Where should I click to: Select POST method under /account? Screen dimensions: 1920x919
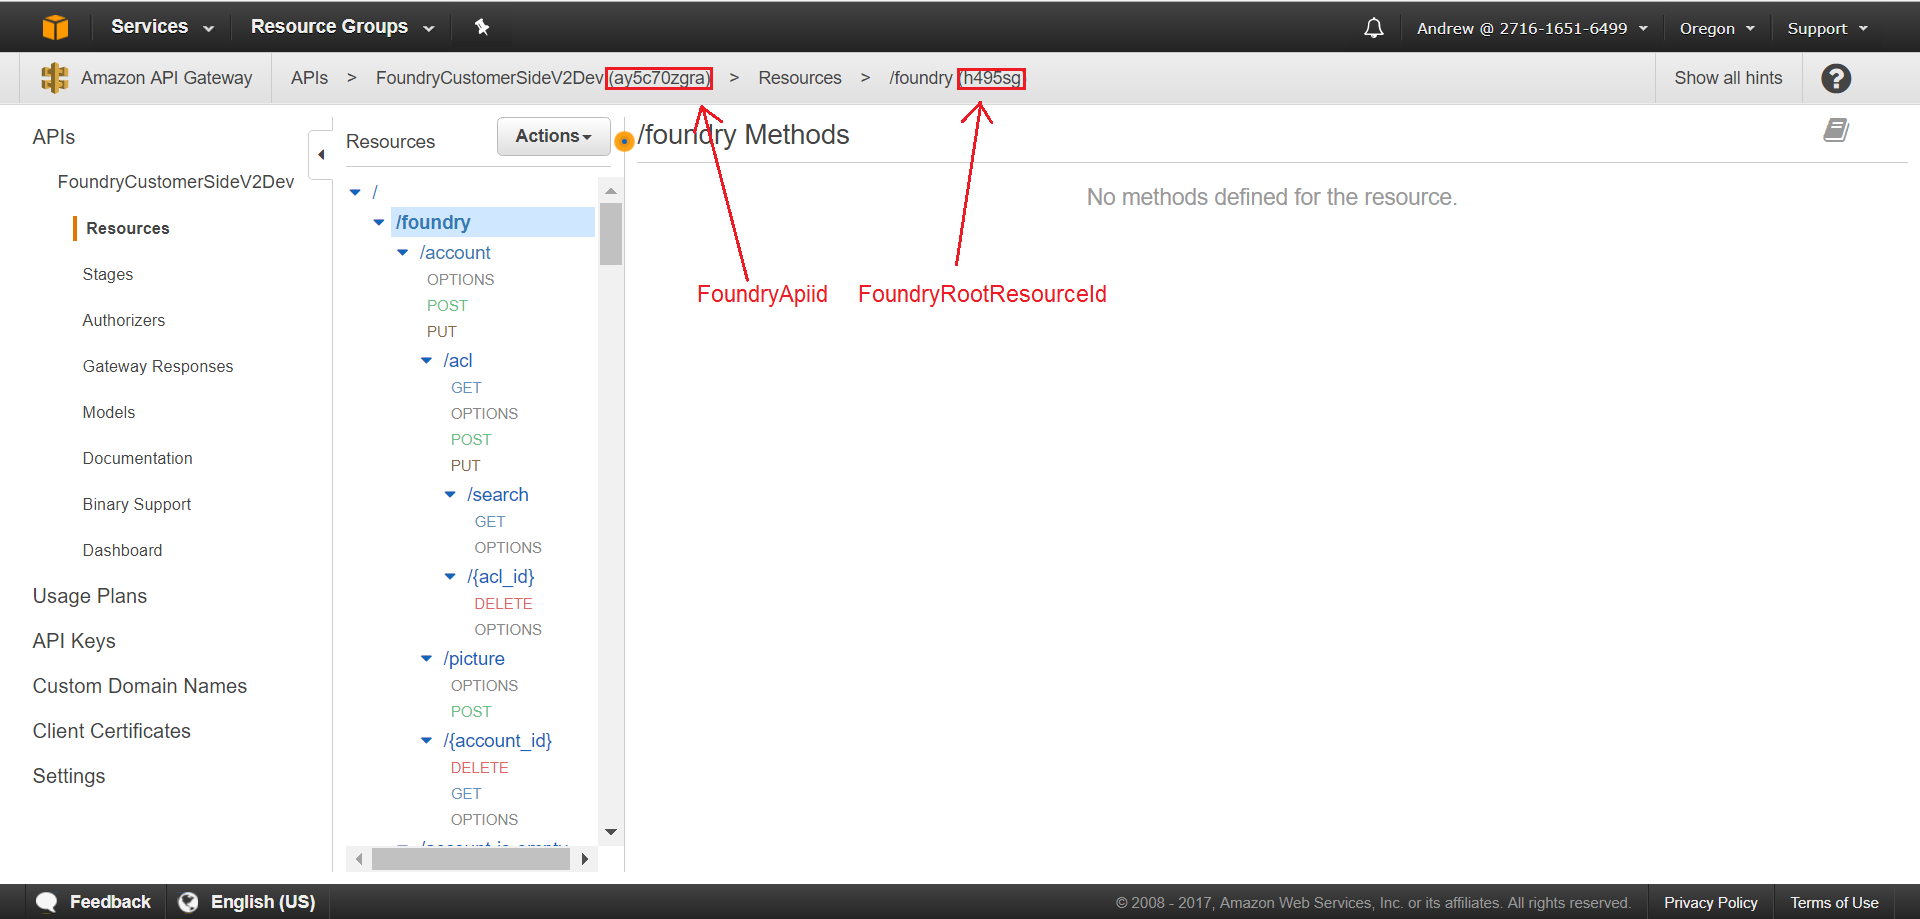(447, 306)
